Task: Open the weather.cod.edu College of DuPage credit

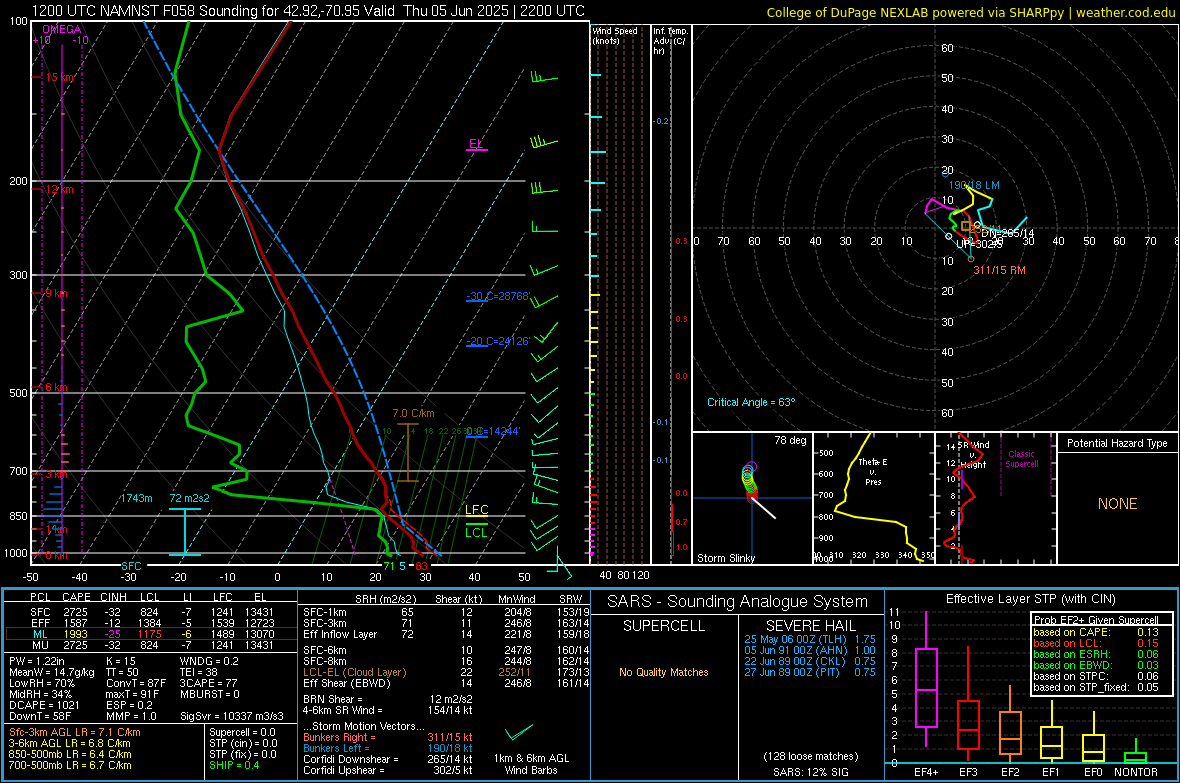Action: coord(970,12)
